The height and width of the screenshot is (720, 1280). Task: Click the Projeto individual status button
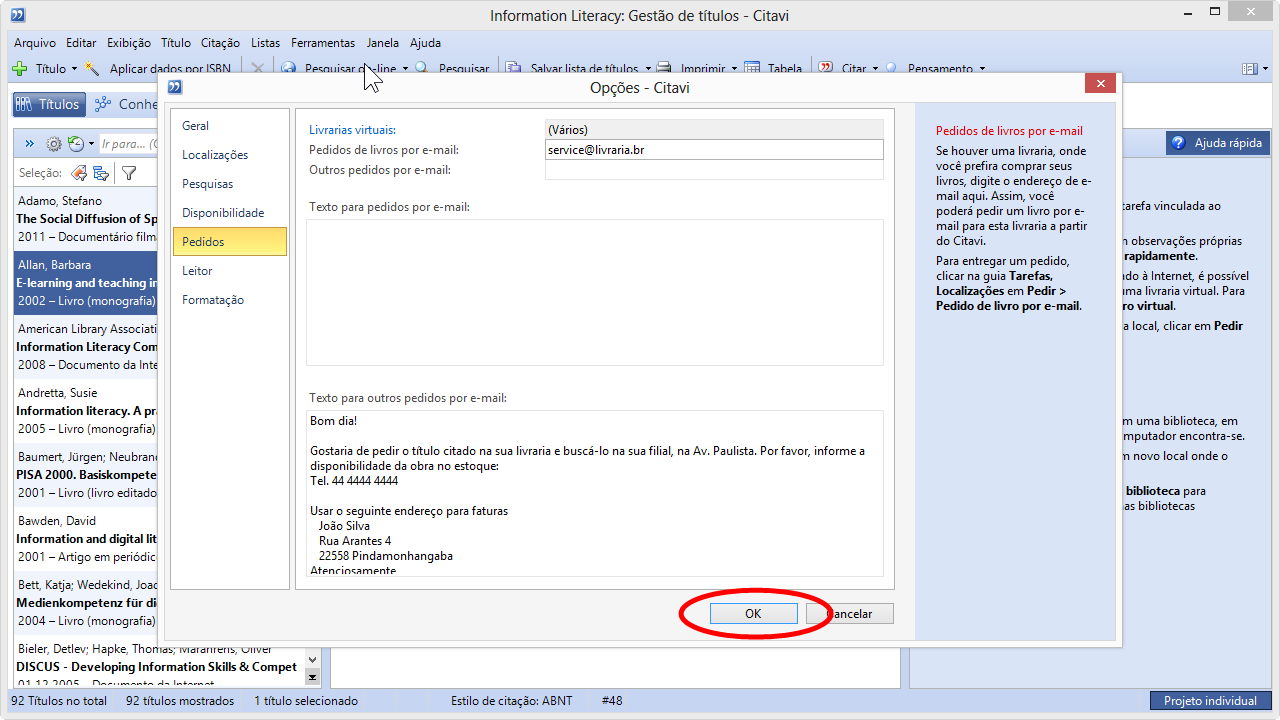(1210, 701)
